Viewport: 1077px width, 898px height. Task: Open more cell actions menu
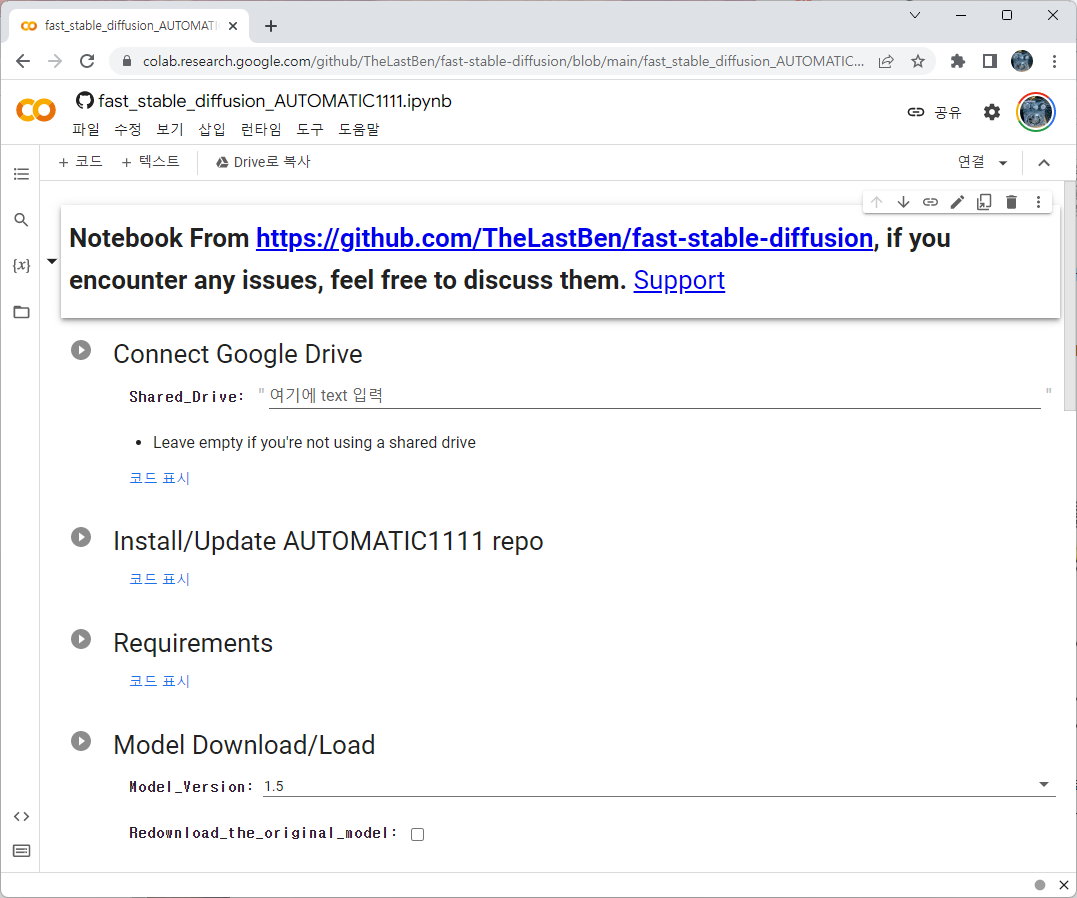pos(1038,202)
